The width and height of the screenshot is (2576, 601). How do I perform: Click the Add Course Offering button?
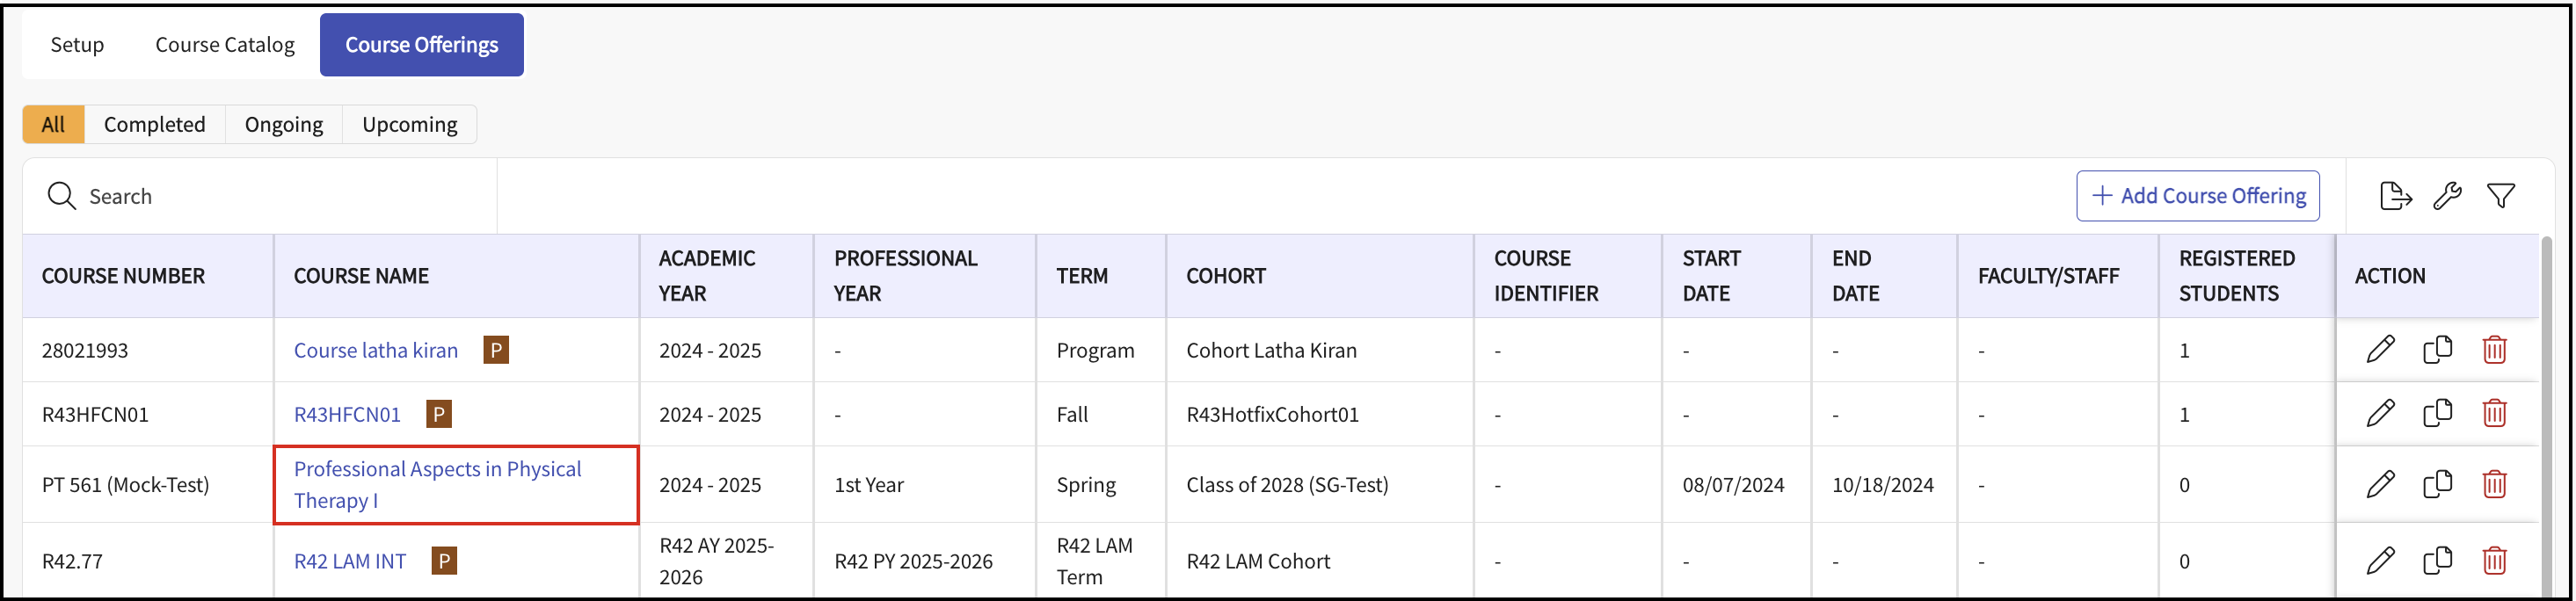[2197, 196]
